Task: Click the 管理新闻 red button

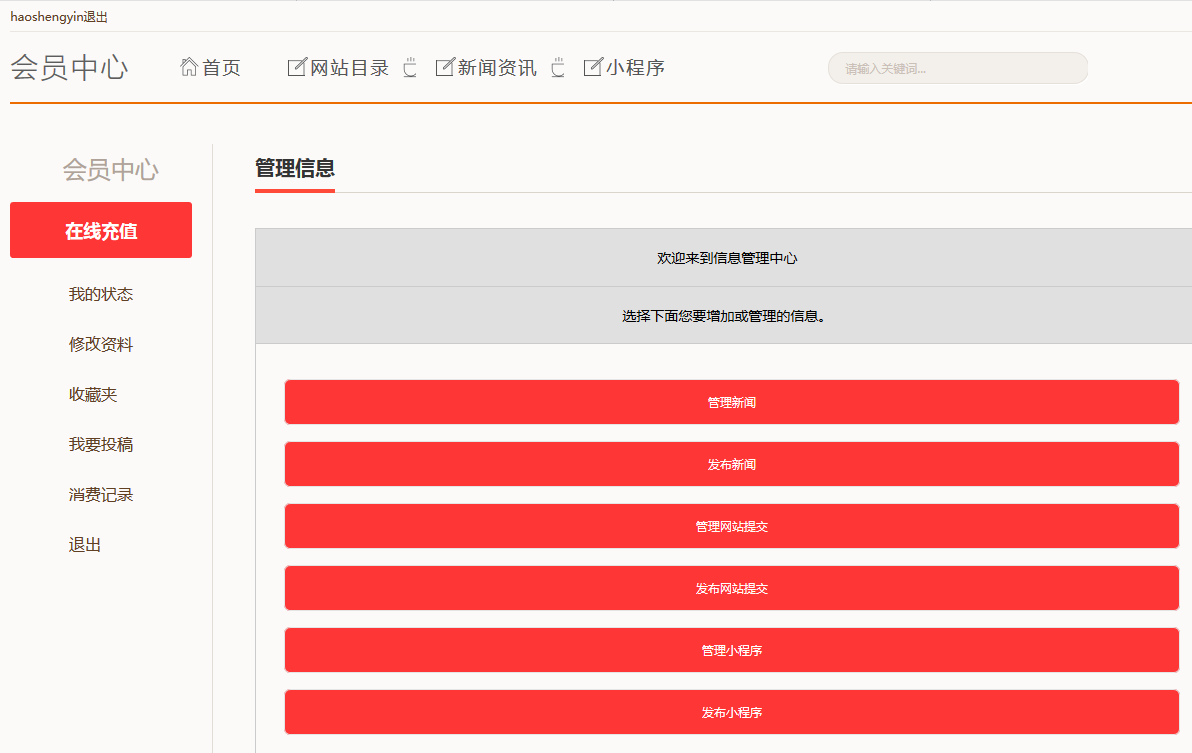Action: coord(731,402)
